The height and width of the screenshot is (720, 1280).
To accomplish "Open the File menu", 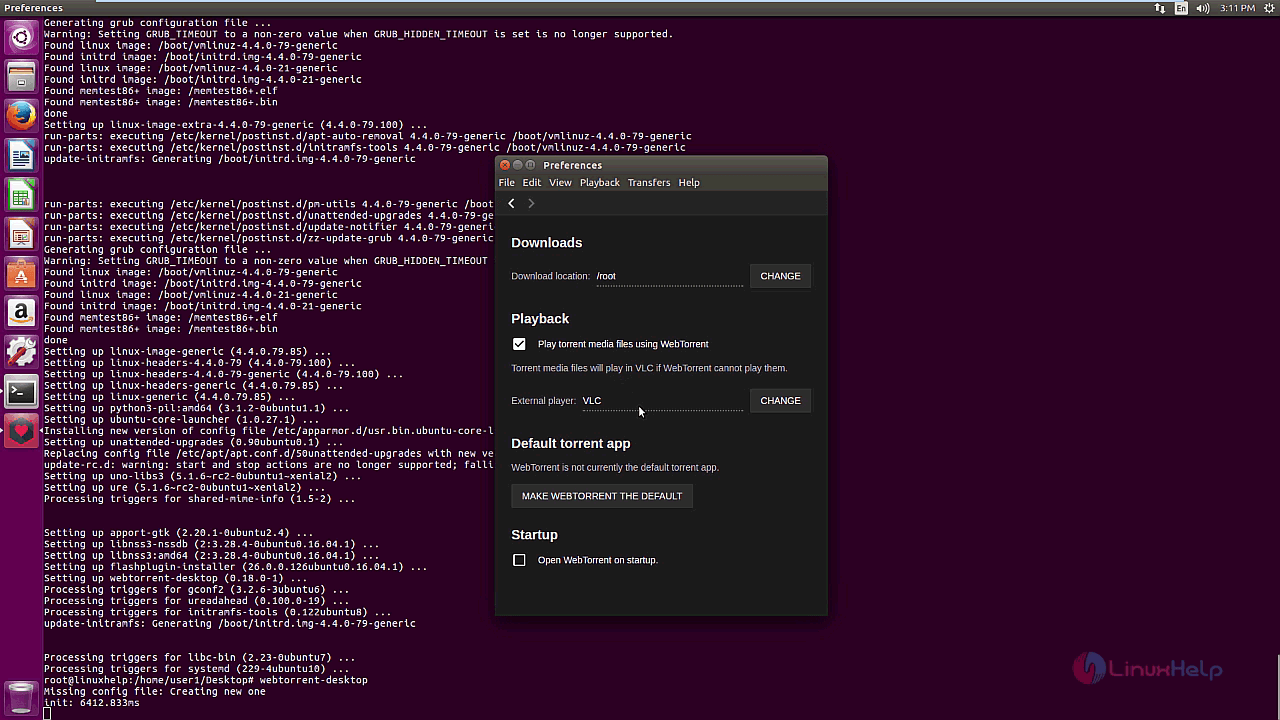I will (507, 183).
